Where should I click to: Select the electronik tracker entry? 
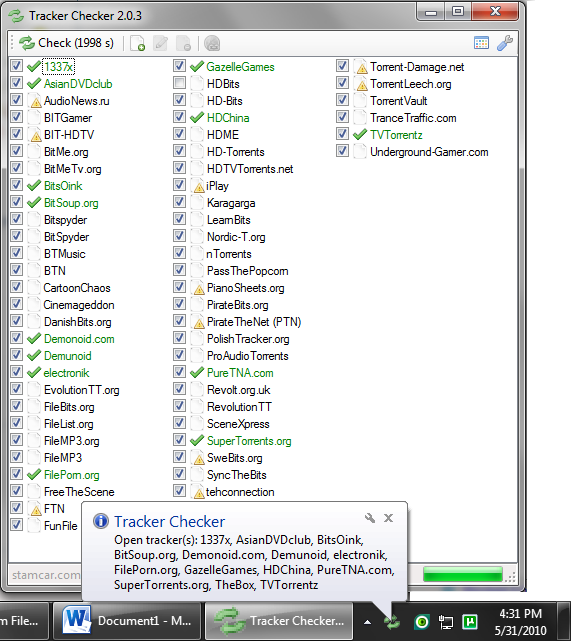tap(66, 373)
